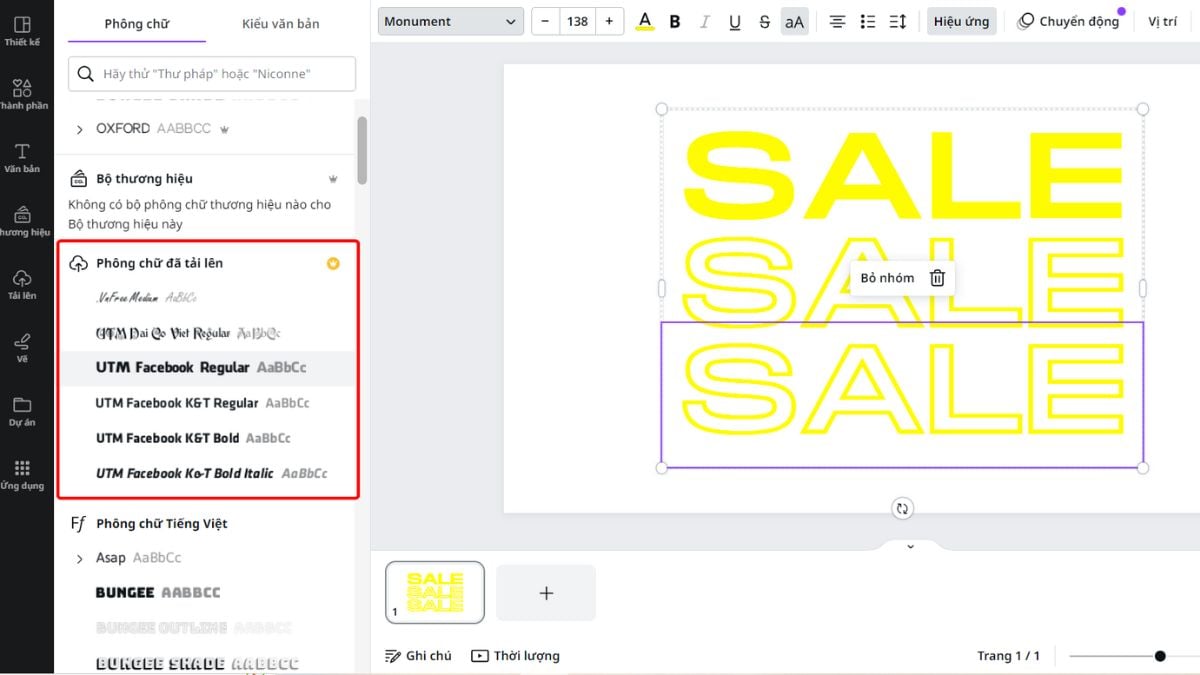Expand the OXFORD font family
Viewport: 1200px width, 675px height.
click(79, 129)
